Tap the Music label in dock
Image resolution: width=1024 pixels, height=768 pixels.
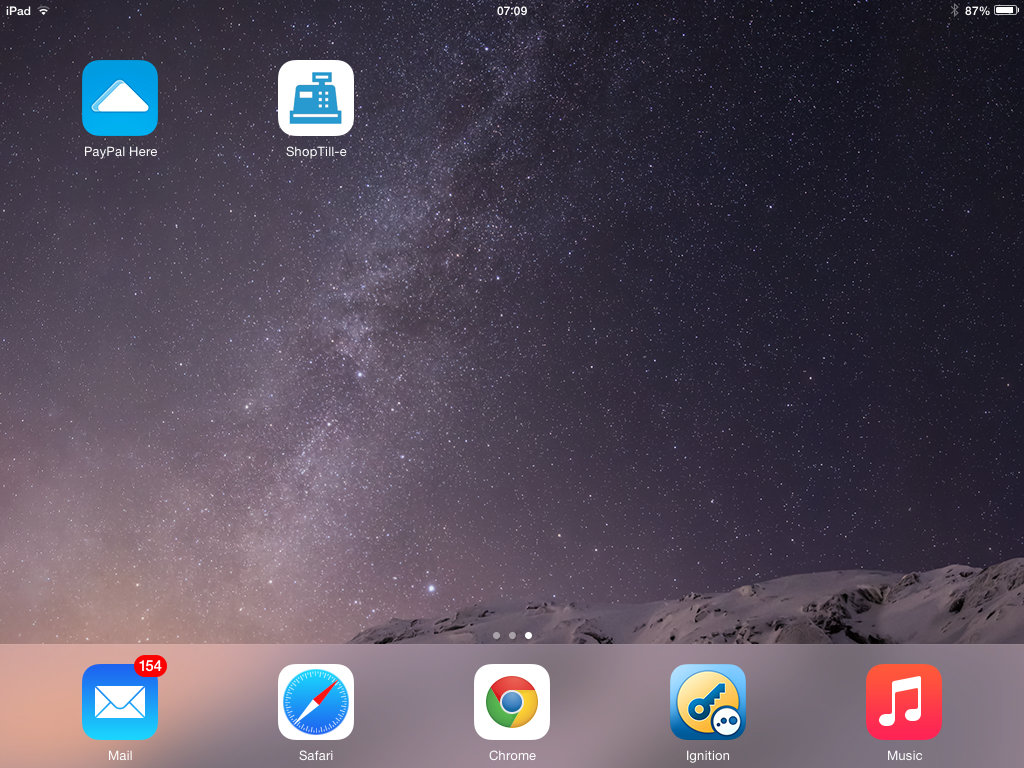pos(904,756)
